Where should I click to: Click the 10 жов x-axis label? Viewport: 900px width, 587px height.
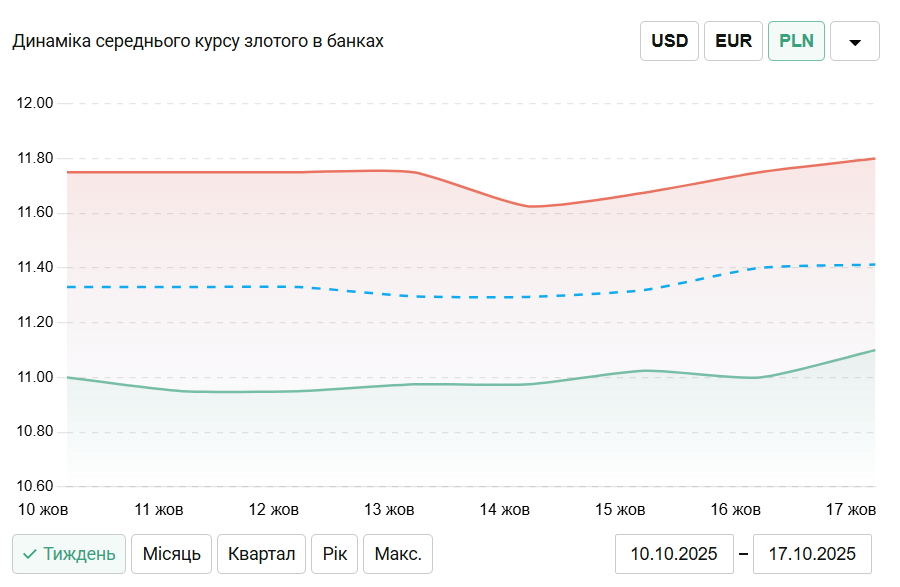44,509
